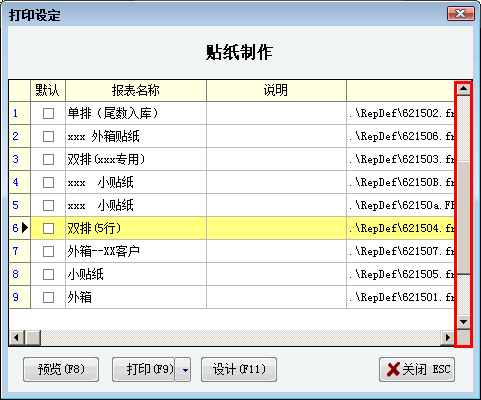Tick the default checkbox for 单排（尾数入库）
The image size is (481, 400).
[48, 113]
